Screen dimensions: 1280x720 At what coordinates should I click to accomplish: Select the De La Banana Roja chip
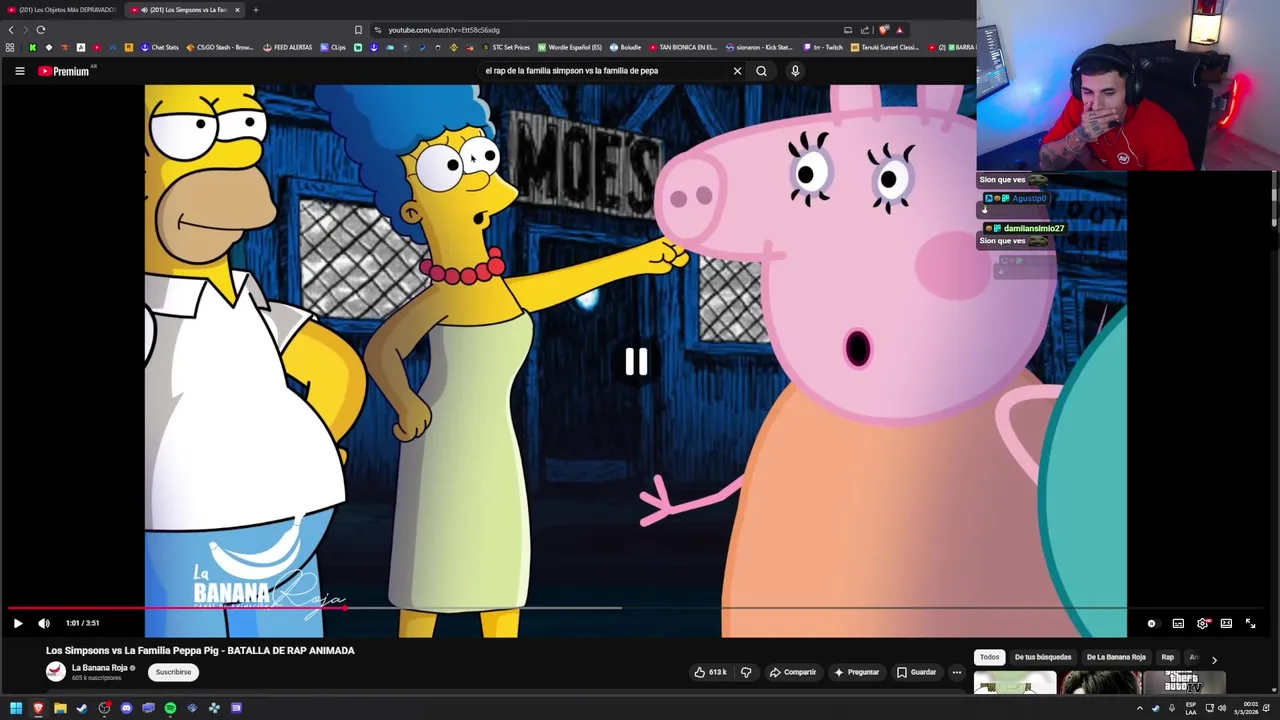point(1116,657)
